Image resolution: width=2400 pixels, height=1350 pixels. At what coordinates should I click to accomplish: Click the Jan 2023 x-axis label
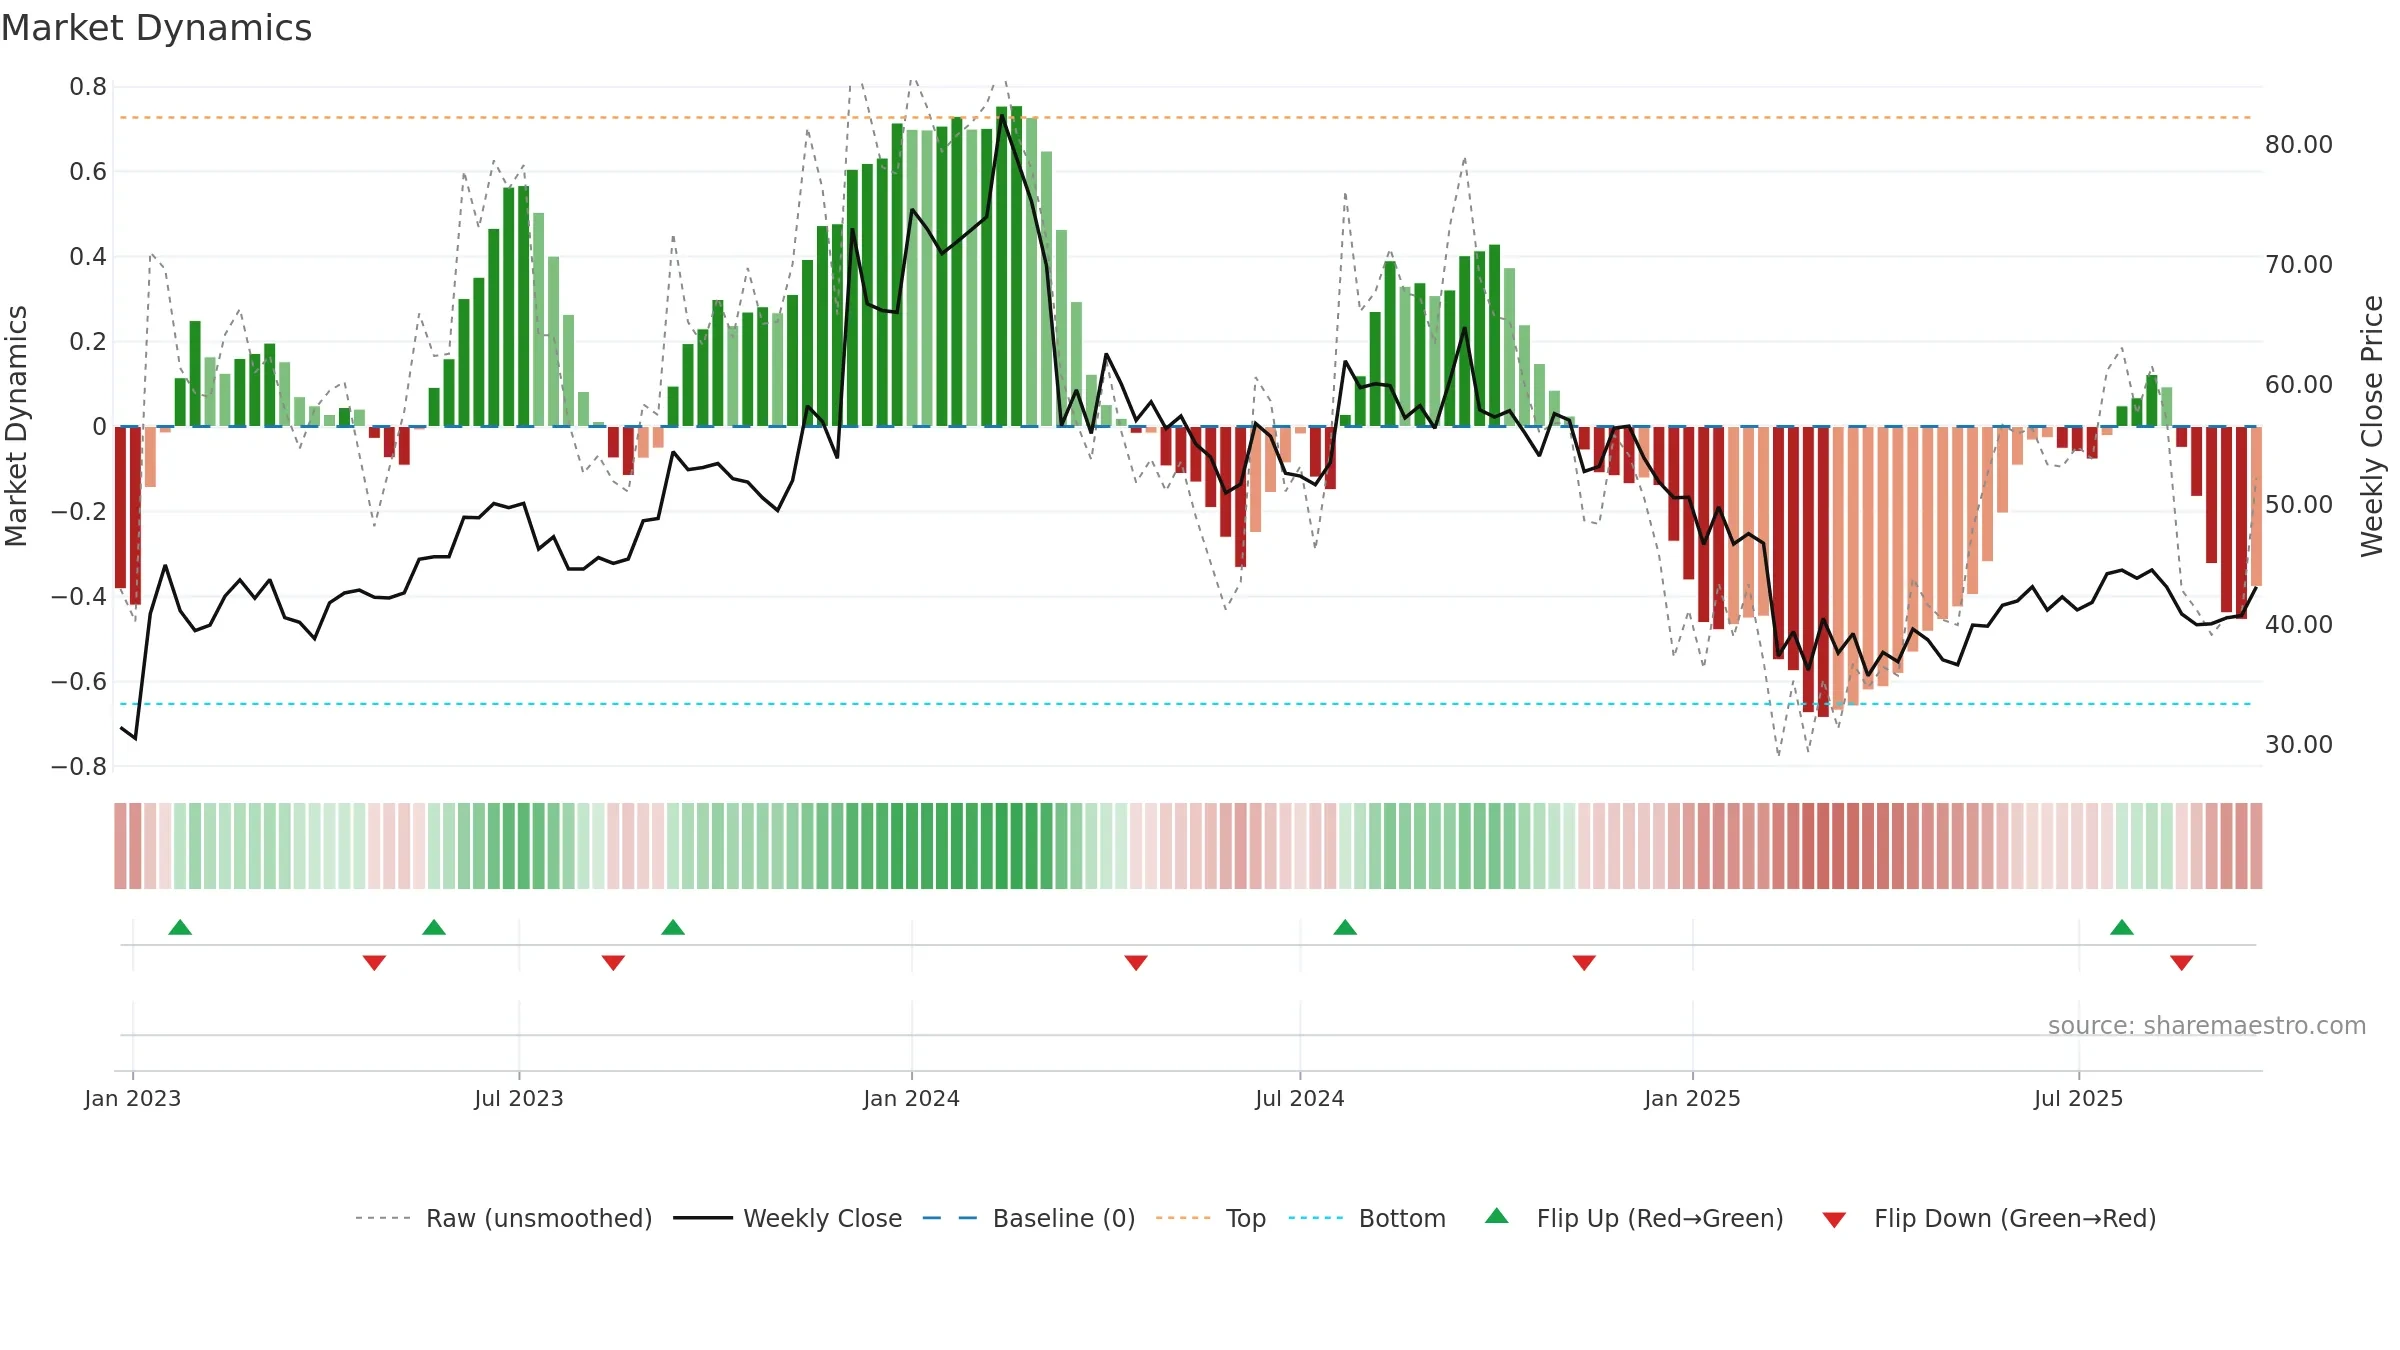(133, 1098)
